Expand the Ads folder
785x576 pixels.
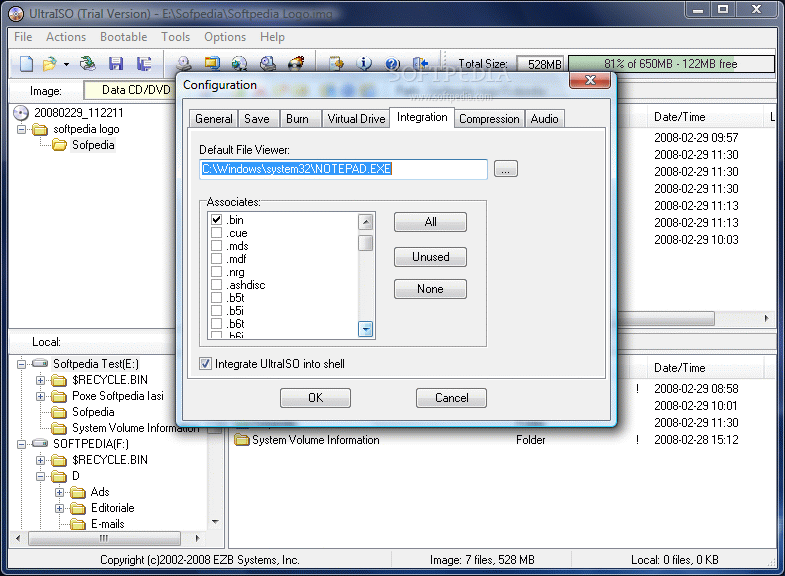point(59,492)
